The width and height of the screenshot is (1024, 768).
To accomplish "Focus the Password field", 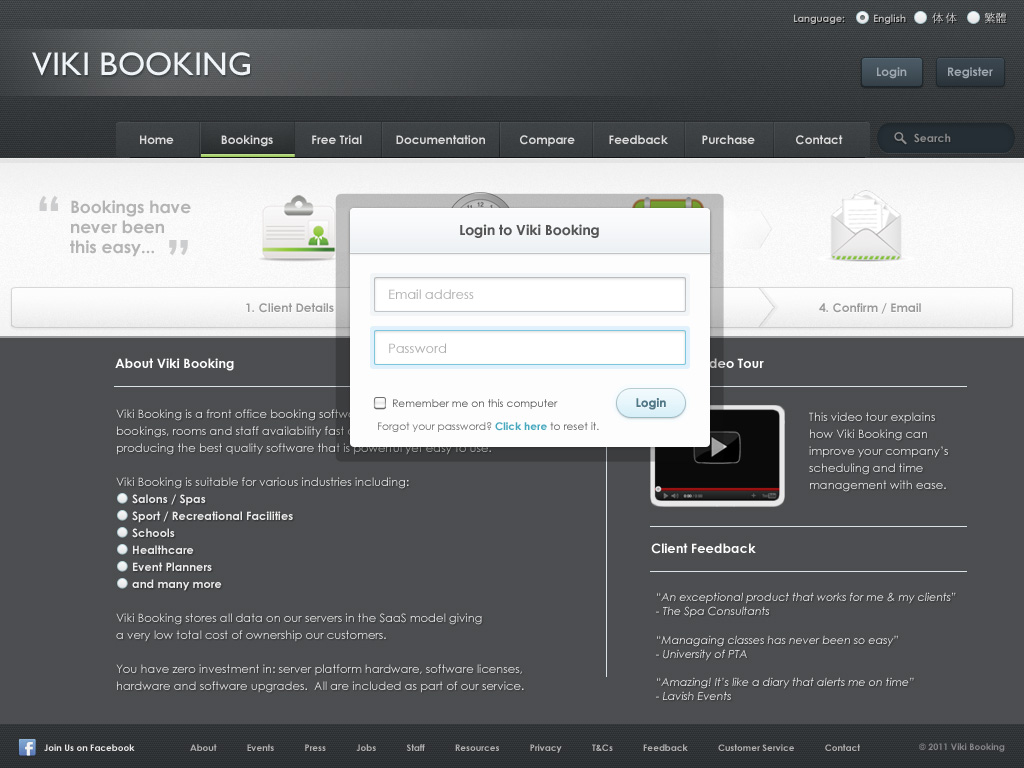I will (530, 348).
